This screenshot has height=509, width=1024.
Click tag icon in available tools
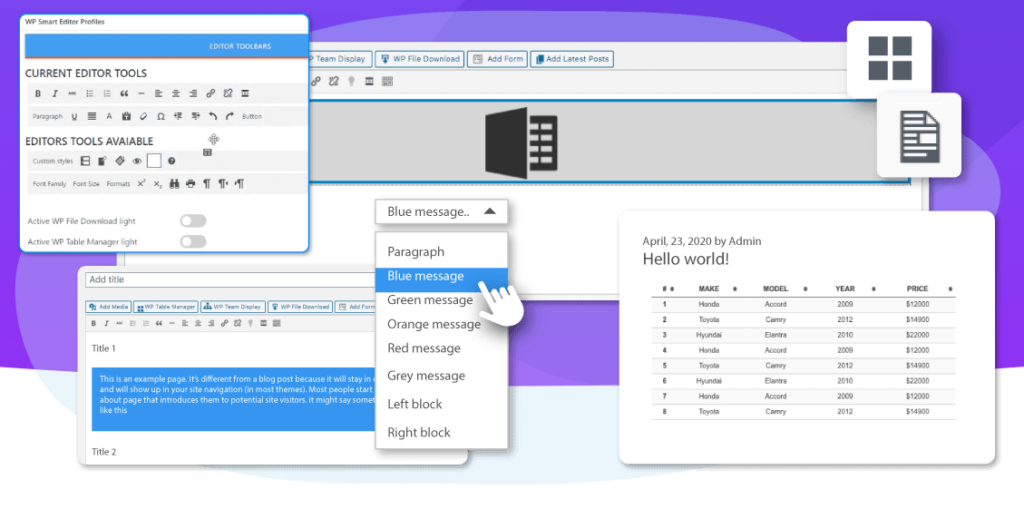coord(120,160)
